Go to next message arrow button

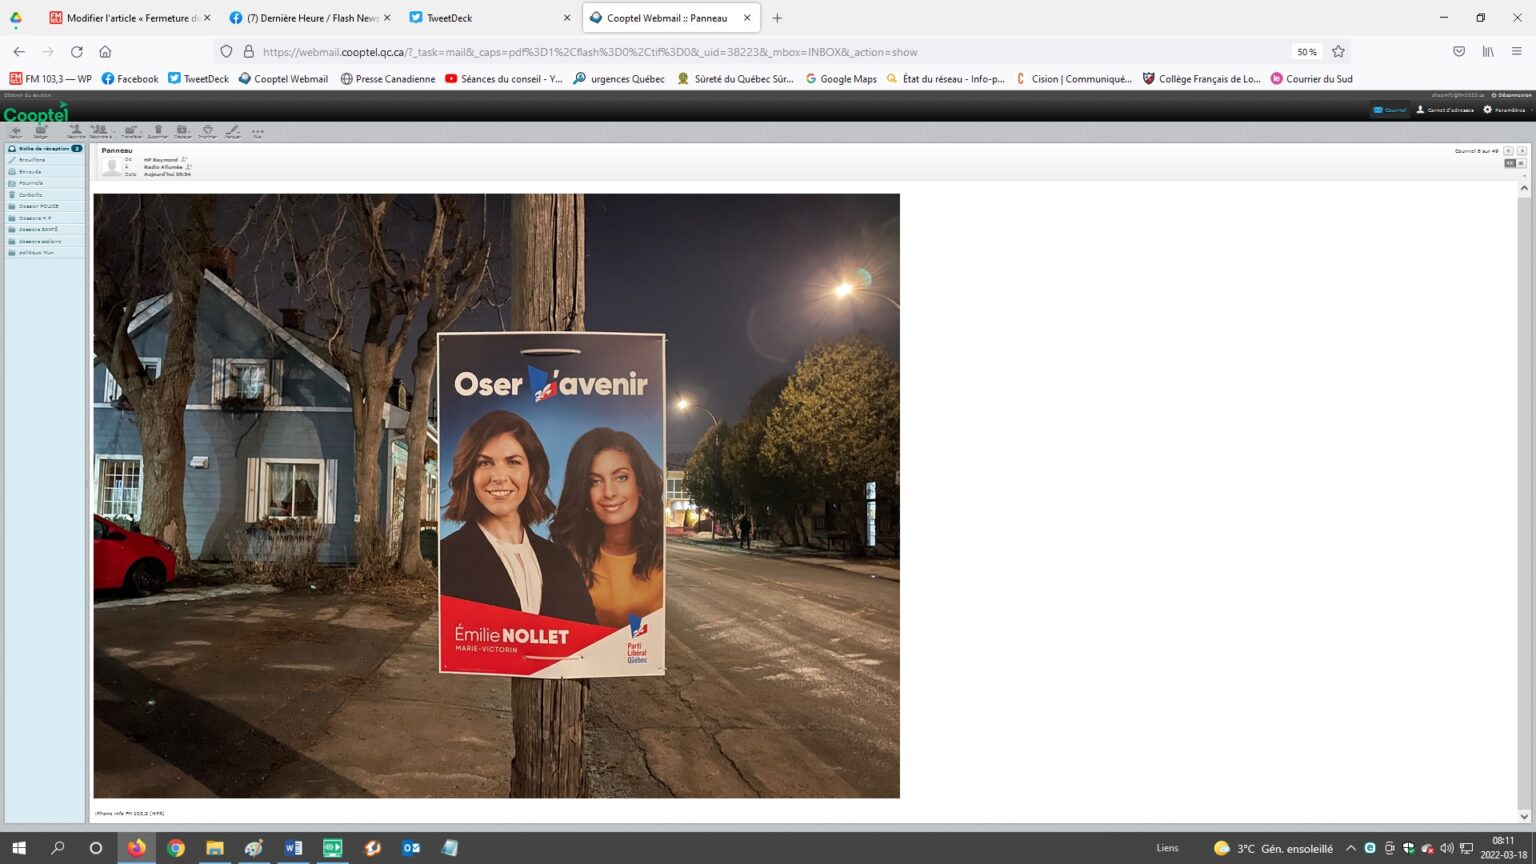[1522, 151]
